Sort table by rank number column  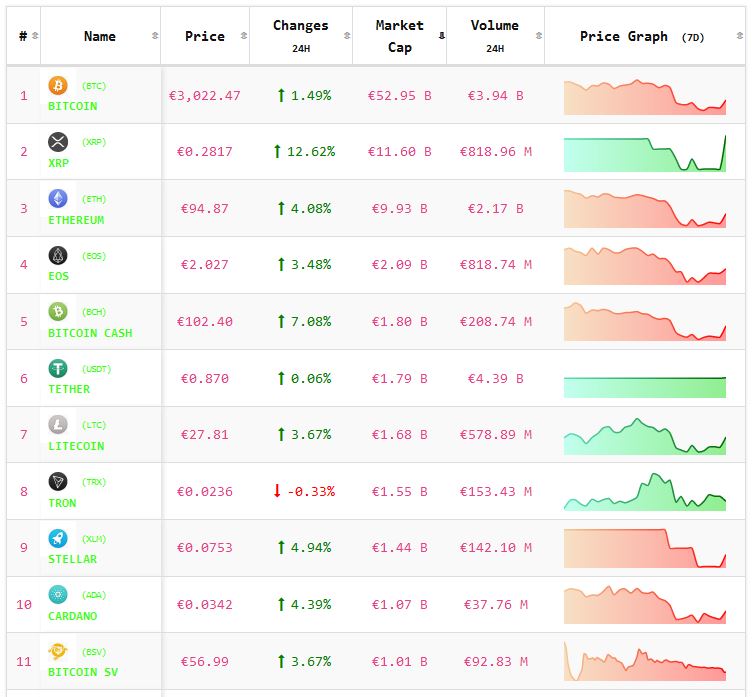point(23,36)
